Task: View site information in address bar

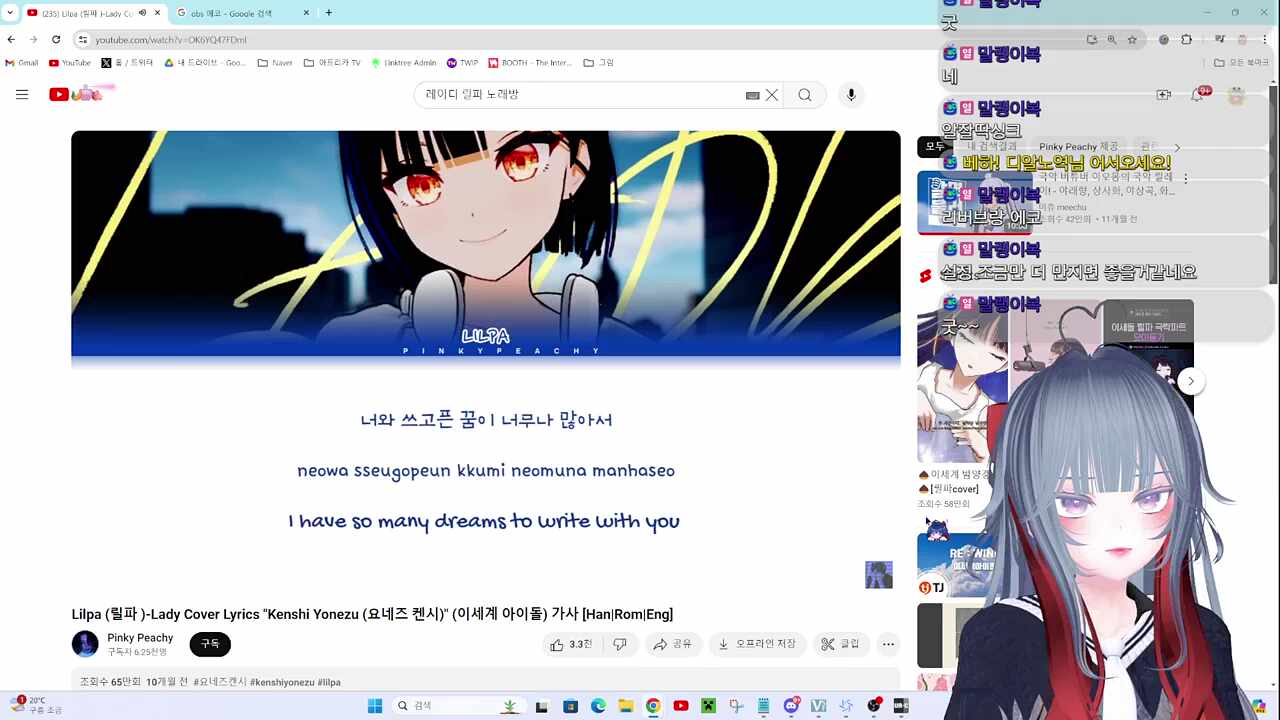Action: 83,39
